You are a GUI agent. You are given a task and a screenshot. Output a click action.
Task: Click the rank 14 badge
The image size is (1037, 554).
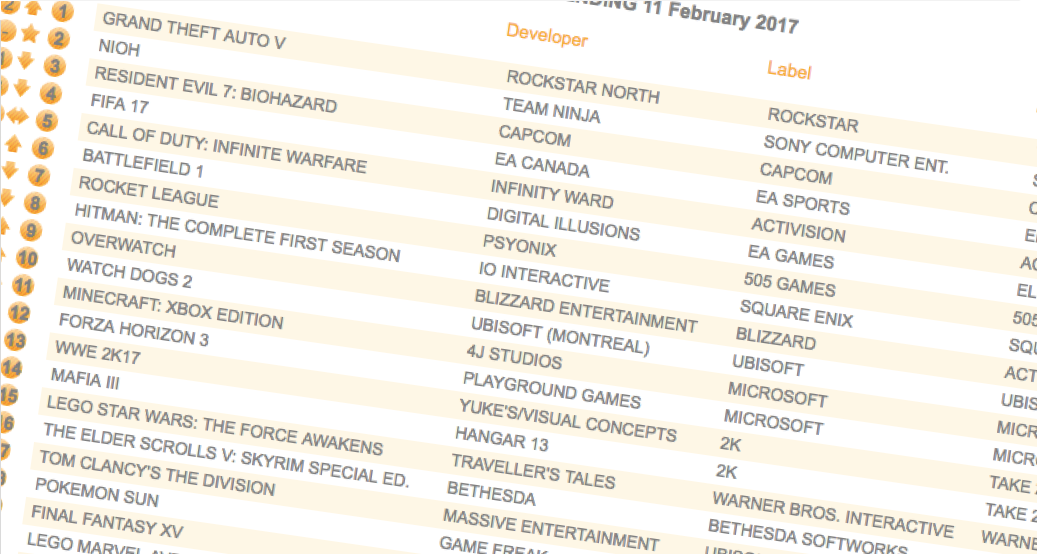[x=11, y=368]
